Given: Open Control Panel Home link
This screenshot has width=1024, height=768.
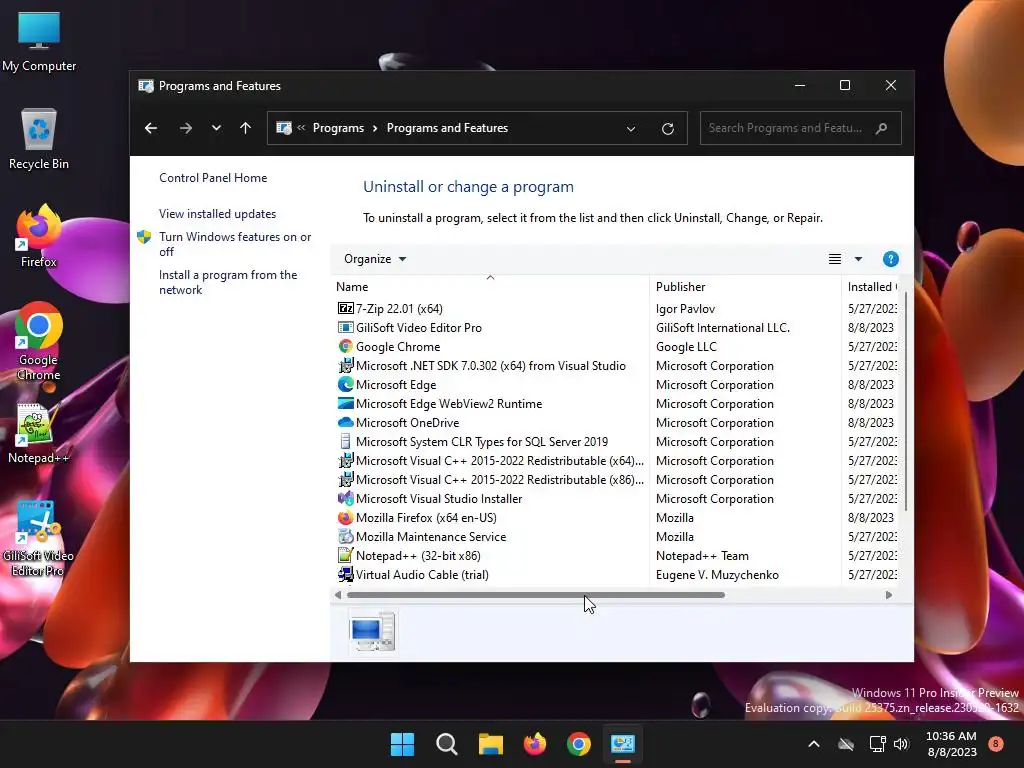Looking at the screenshot, I should tap(213, 178).
